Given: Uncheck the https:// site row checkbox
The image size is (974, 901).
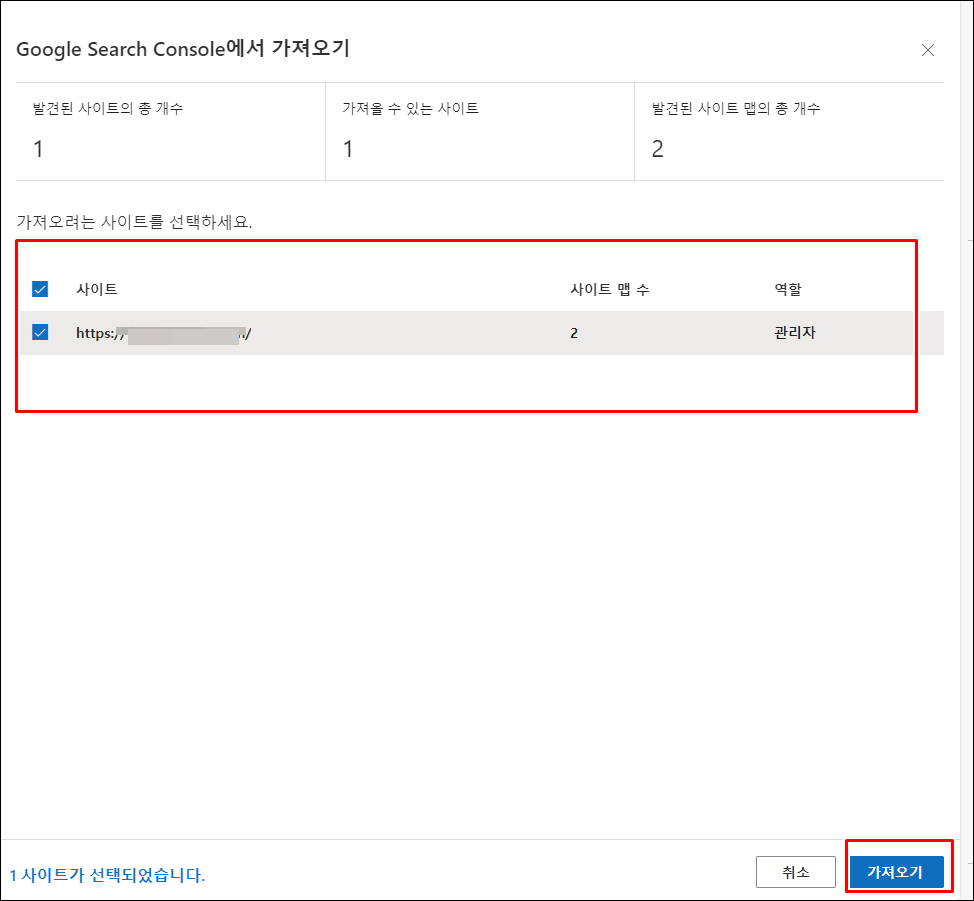Looking at the screenshot, I should tap(40, 332).
